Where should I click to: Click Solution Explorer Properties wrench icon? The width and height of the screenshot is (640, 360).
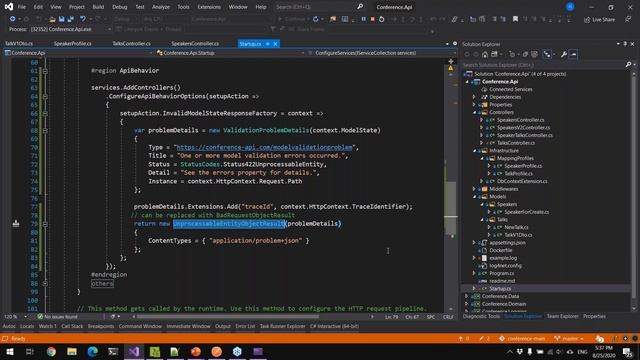click(564, 54)
